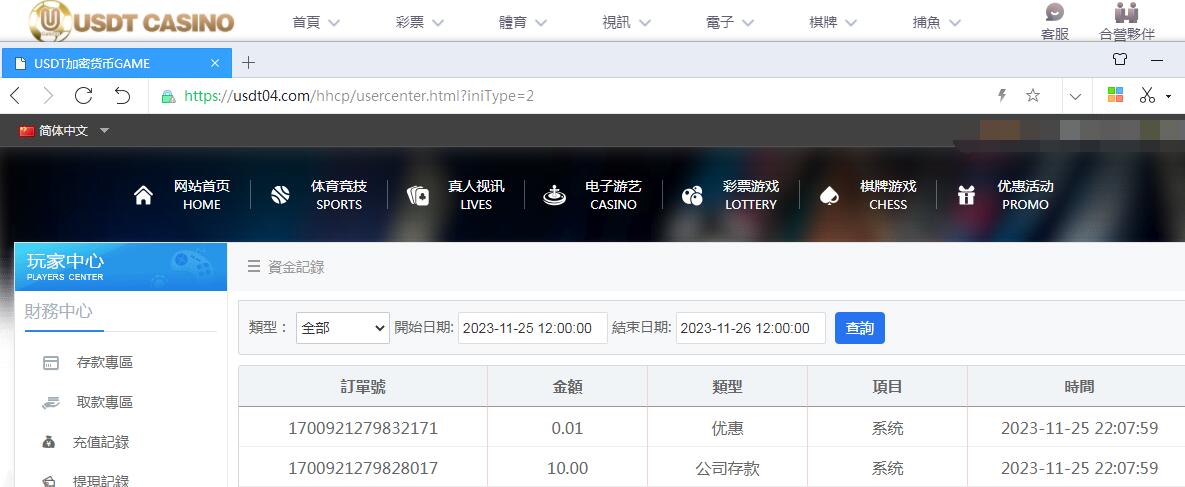Click the gift icon for 优惠活动
1185x487 pixels.
[966, 195]
